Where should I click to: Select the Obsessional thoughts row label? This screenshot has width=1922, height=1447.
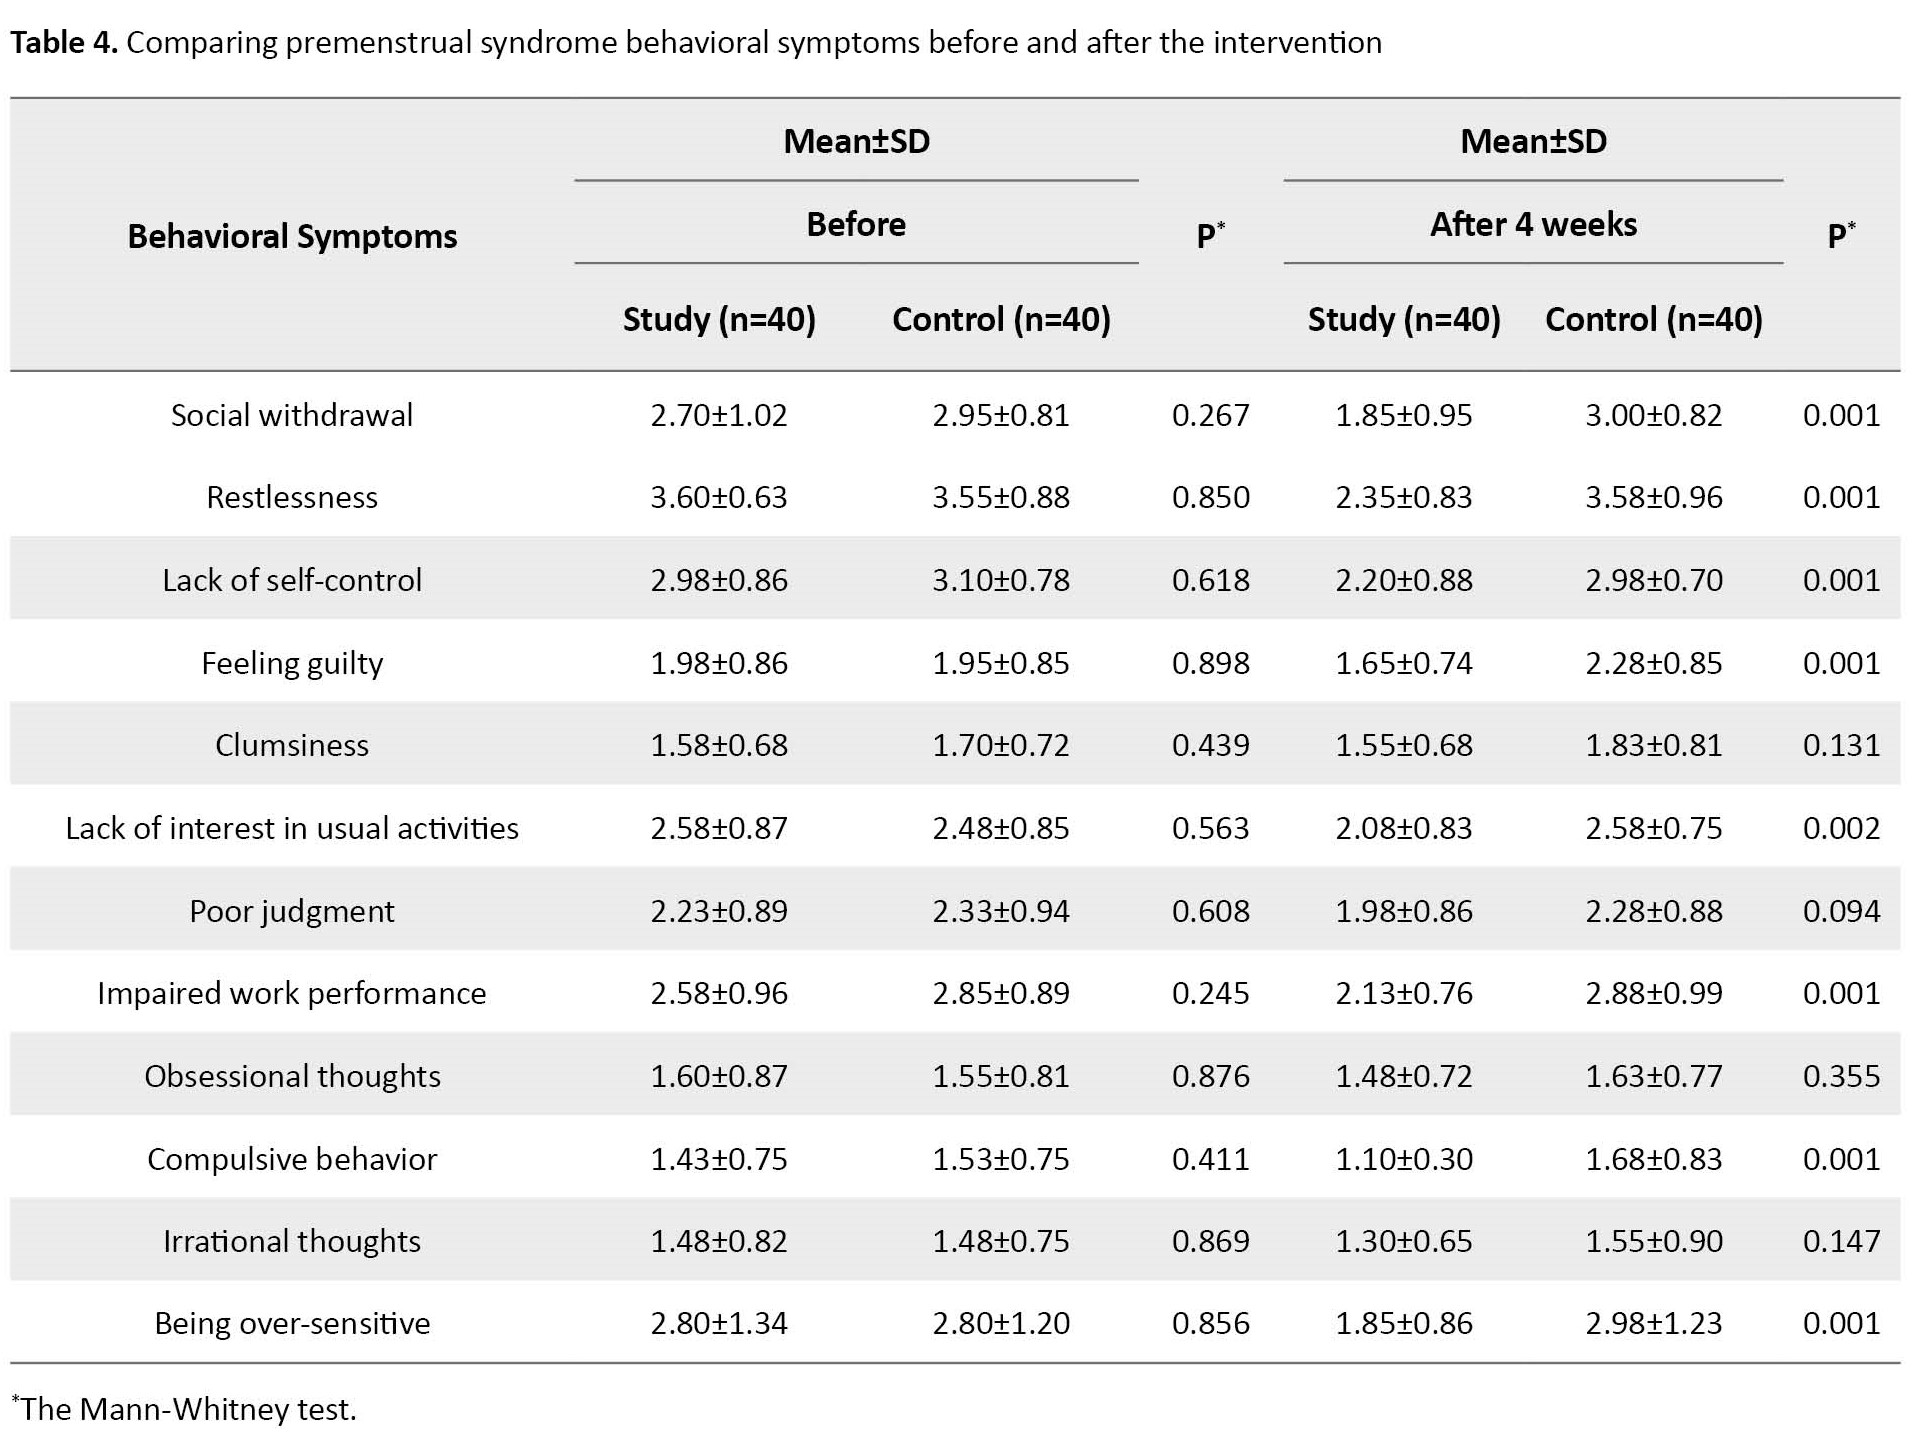292,1076
